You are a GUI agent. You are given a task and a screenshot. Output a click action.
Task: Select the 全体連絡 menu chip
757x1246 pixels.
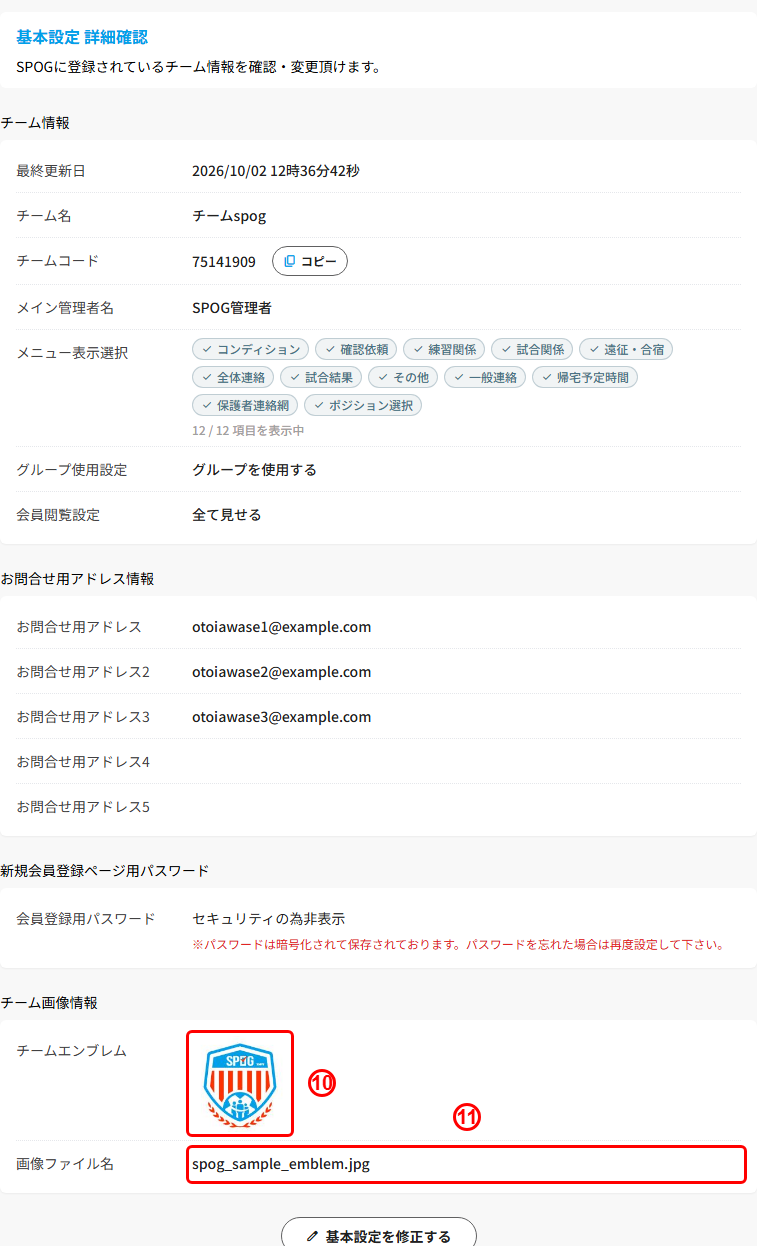coord(233,377)
